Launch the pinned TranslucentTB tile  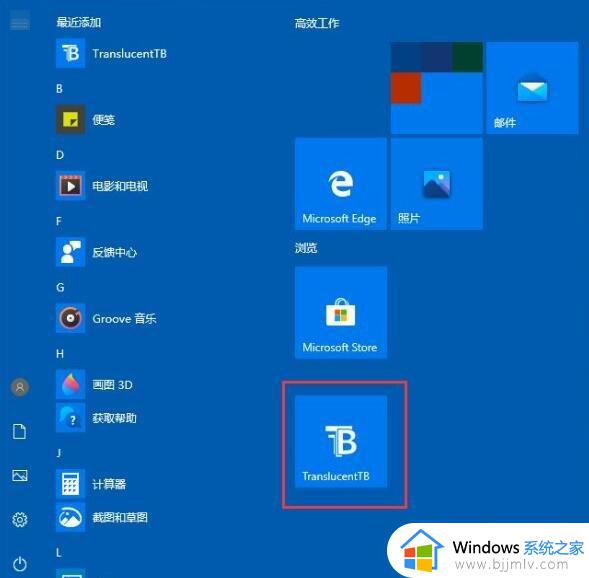coord(341,441)
